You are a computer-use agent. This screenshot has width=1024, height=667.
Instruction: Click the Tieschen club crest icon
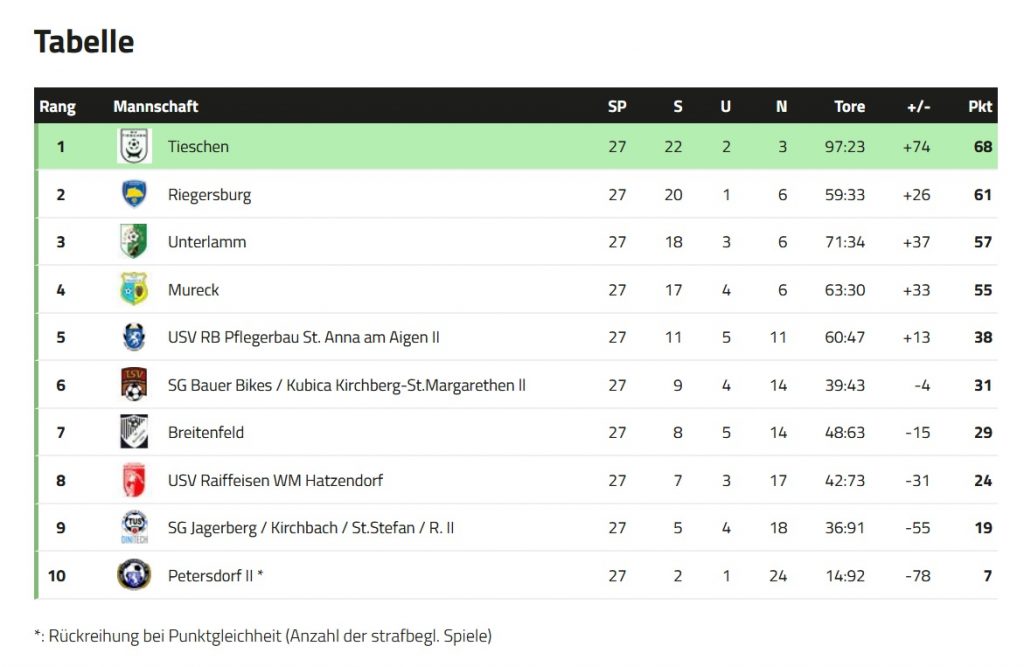[135, 146]
